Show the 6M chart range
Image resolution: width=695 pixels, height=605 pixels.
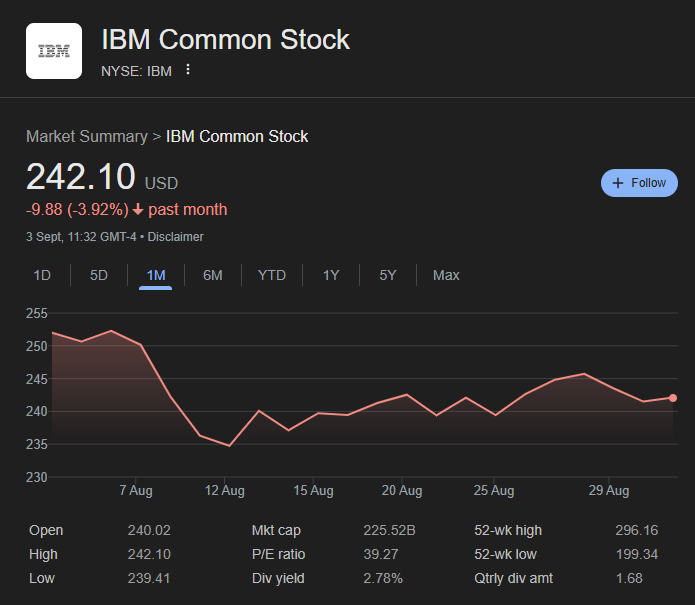pos(213,275)
